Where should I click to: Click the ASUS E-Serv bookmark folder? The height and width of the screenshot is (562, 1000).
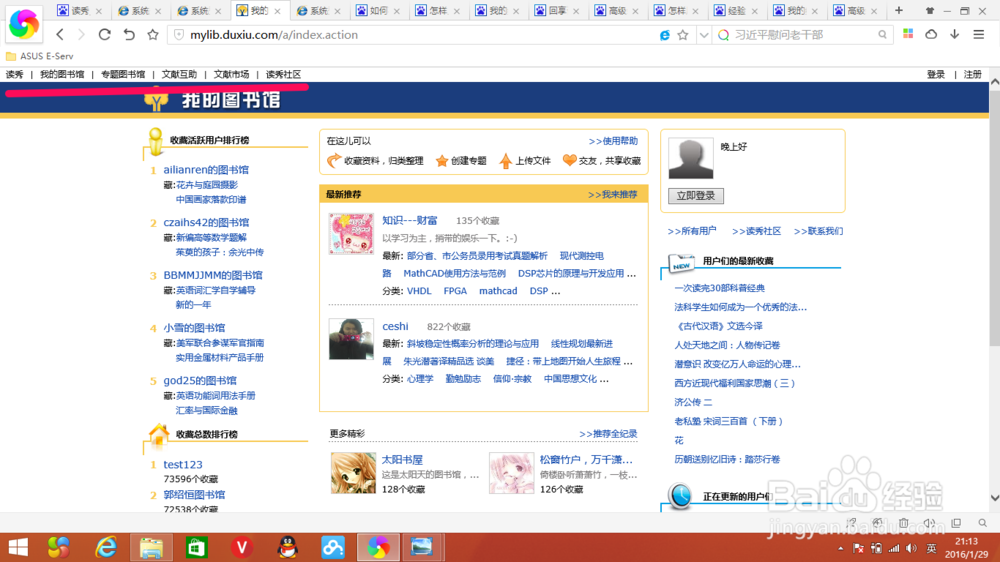[x=40, y=56]
